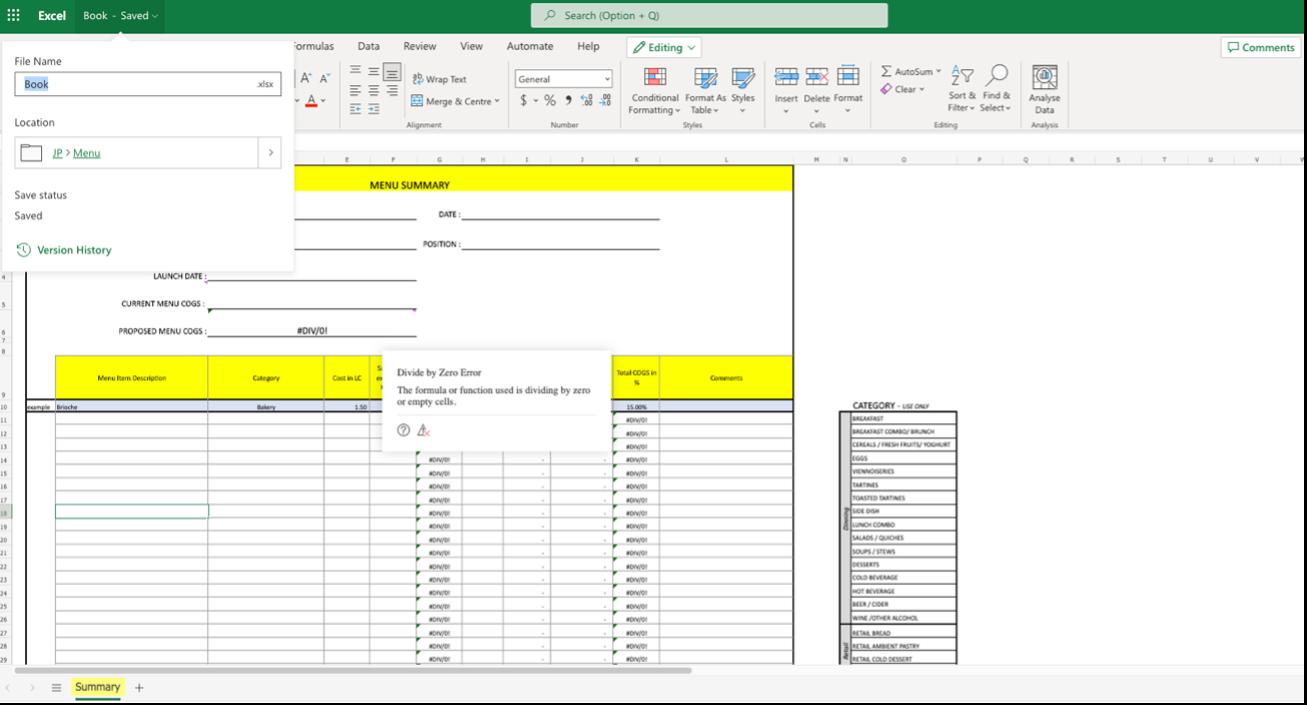Expand the Clear dropdown arrow
Viewport: 1307px width, 705px height.
[921, 90]
